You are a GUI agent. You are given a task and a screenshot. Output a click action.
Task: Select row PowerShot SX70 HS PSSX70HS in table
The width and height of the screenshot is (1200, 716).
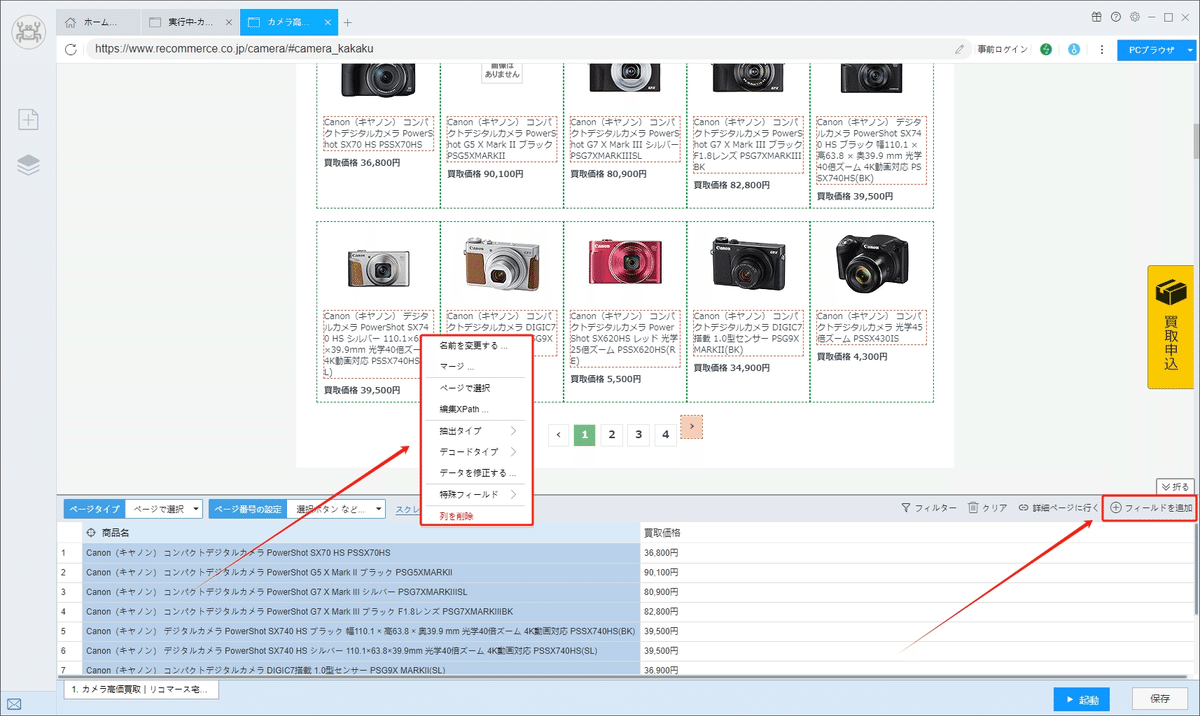[360, 553]
